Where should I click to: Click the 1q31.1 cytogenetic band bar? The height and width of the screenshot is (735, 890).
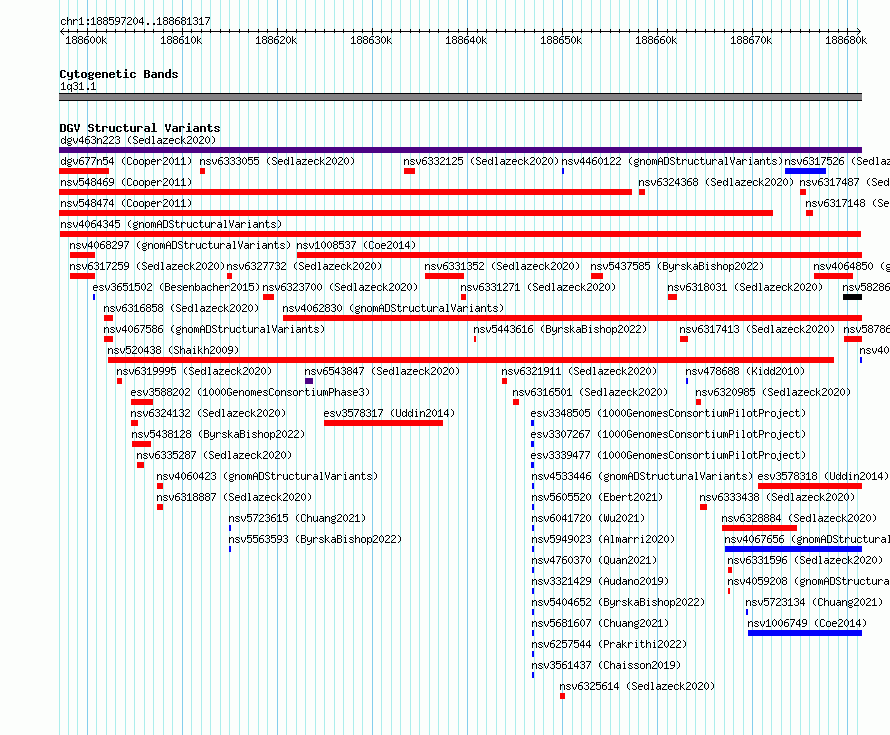tap(460, 97)
